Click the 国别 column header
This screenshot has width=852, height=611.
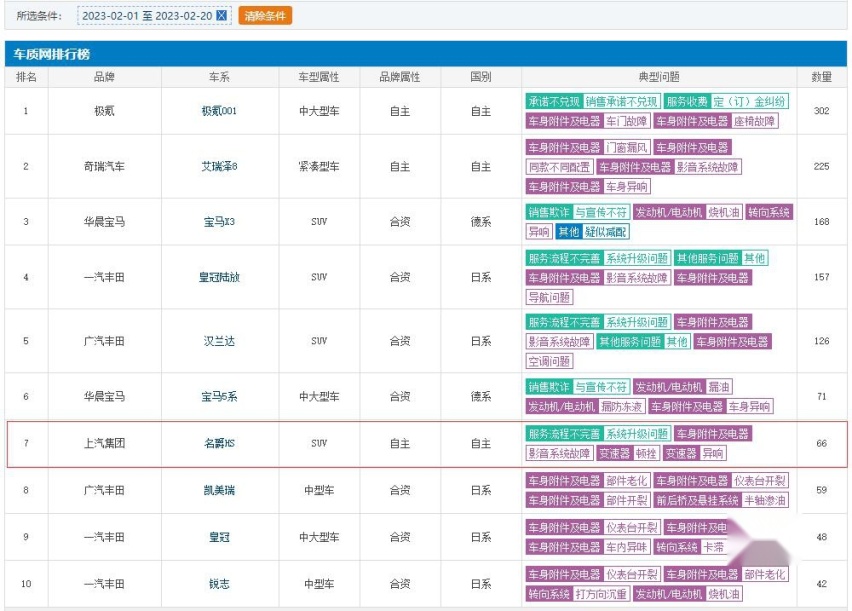pos(481,77)
